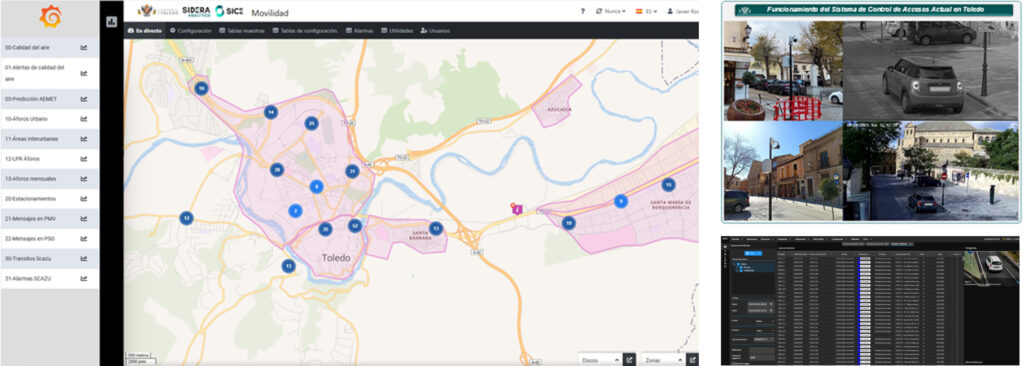The width and height of the screenshot is (1024, 366).
Task: Click the edit icon next to Discos
Action: pyautogui.click(x=630, y=359)
